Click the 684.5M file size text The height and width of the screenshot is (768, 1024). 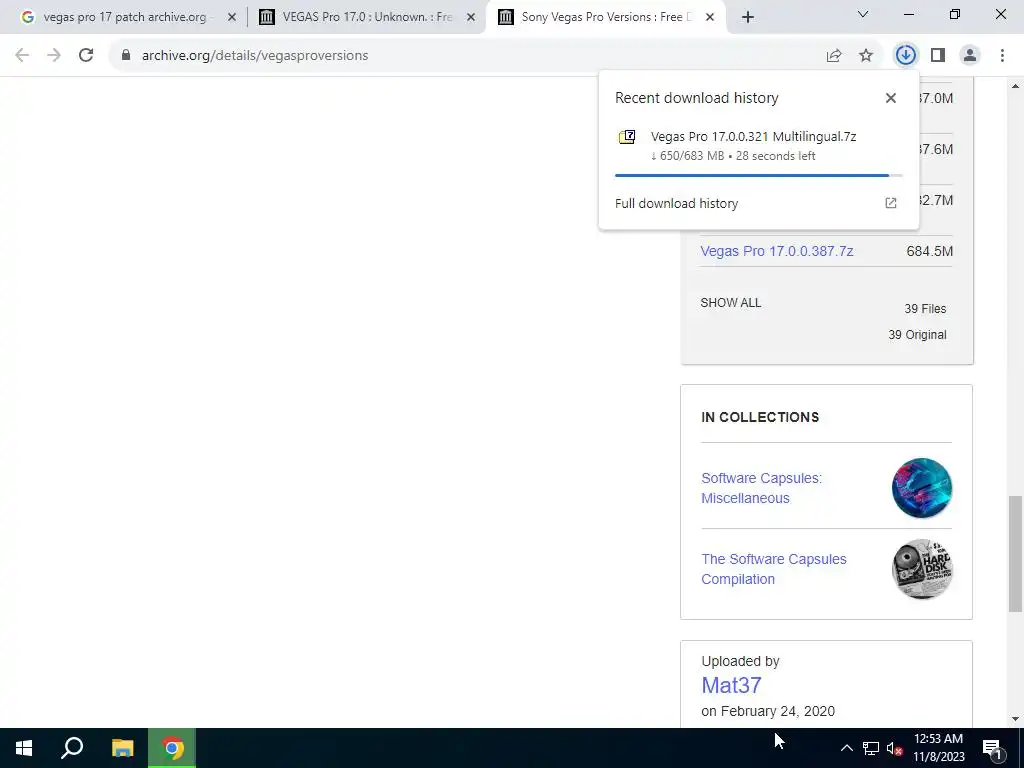pos(929,251)
